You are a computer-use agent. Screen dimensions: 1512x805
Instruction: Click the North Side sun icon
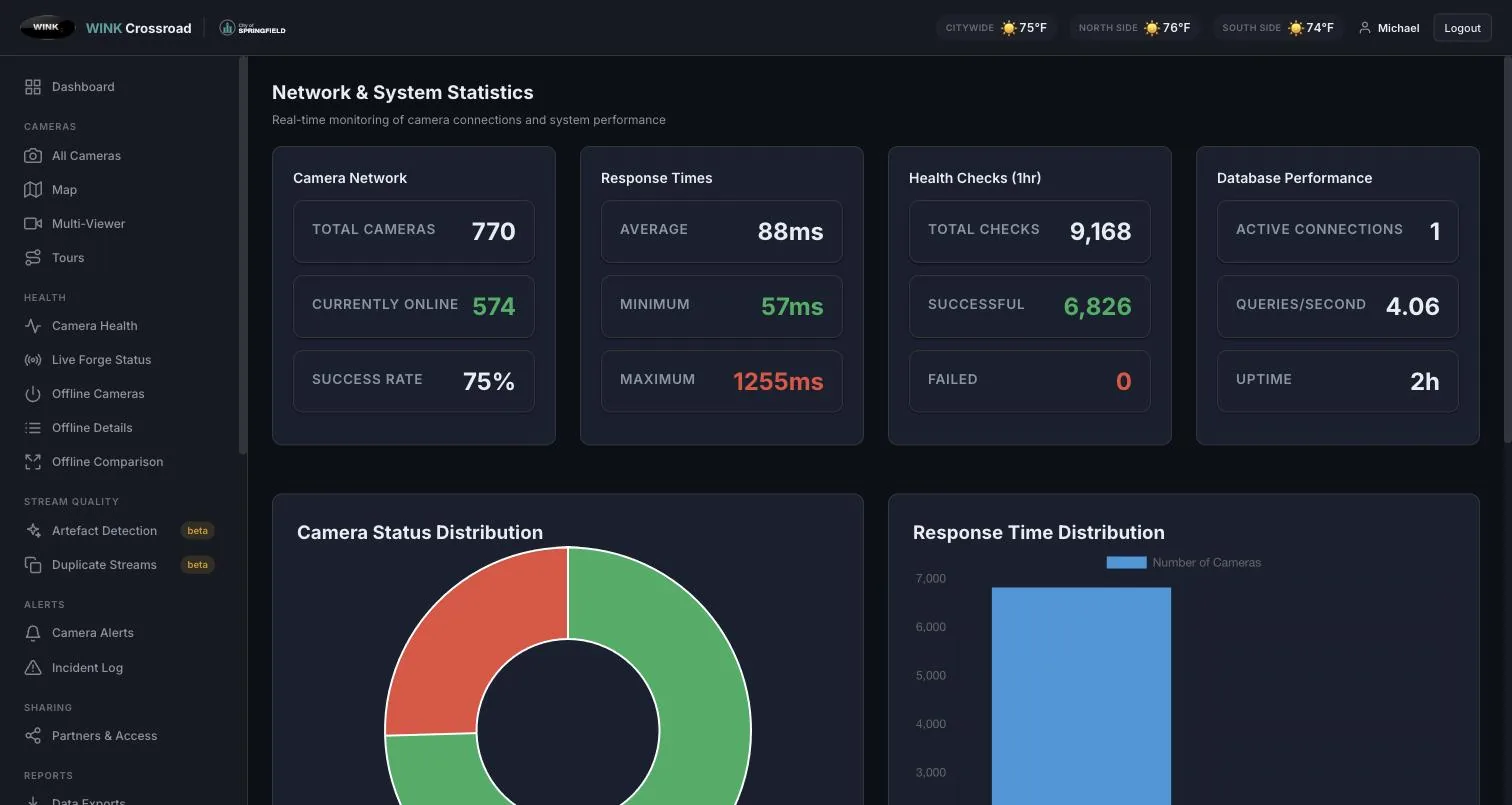[x=1151, y=28]
